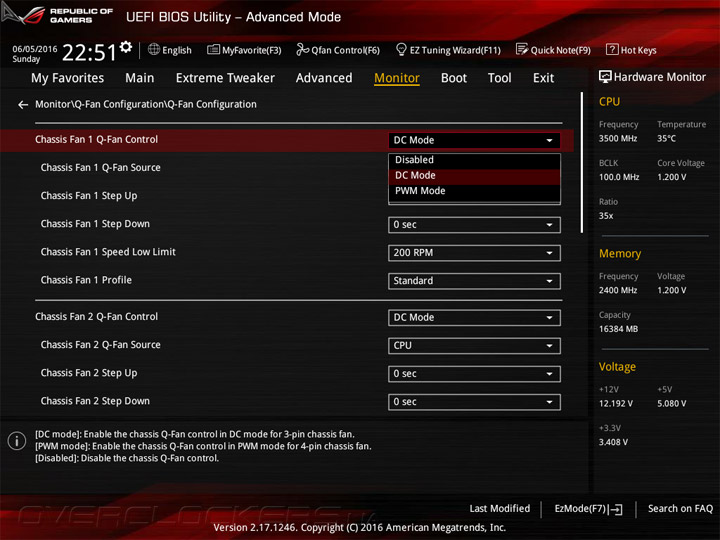This screenshot has height=540, width=720.
Task: Click the settings gear next to the clock
Action: [125, 47]
